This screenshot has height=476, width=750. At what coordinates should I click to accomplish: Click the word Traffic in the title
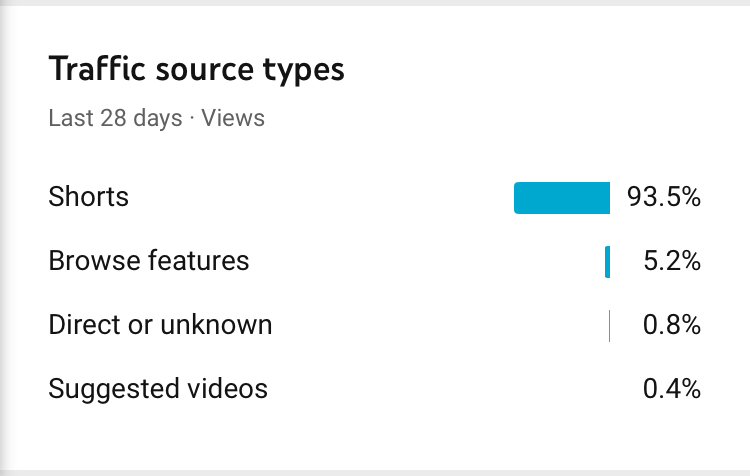tap(97, 68)
